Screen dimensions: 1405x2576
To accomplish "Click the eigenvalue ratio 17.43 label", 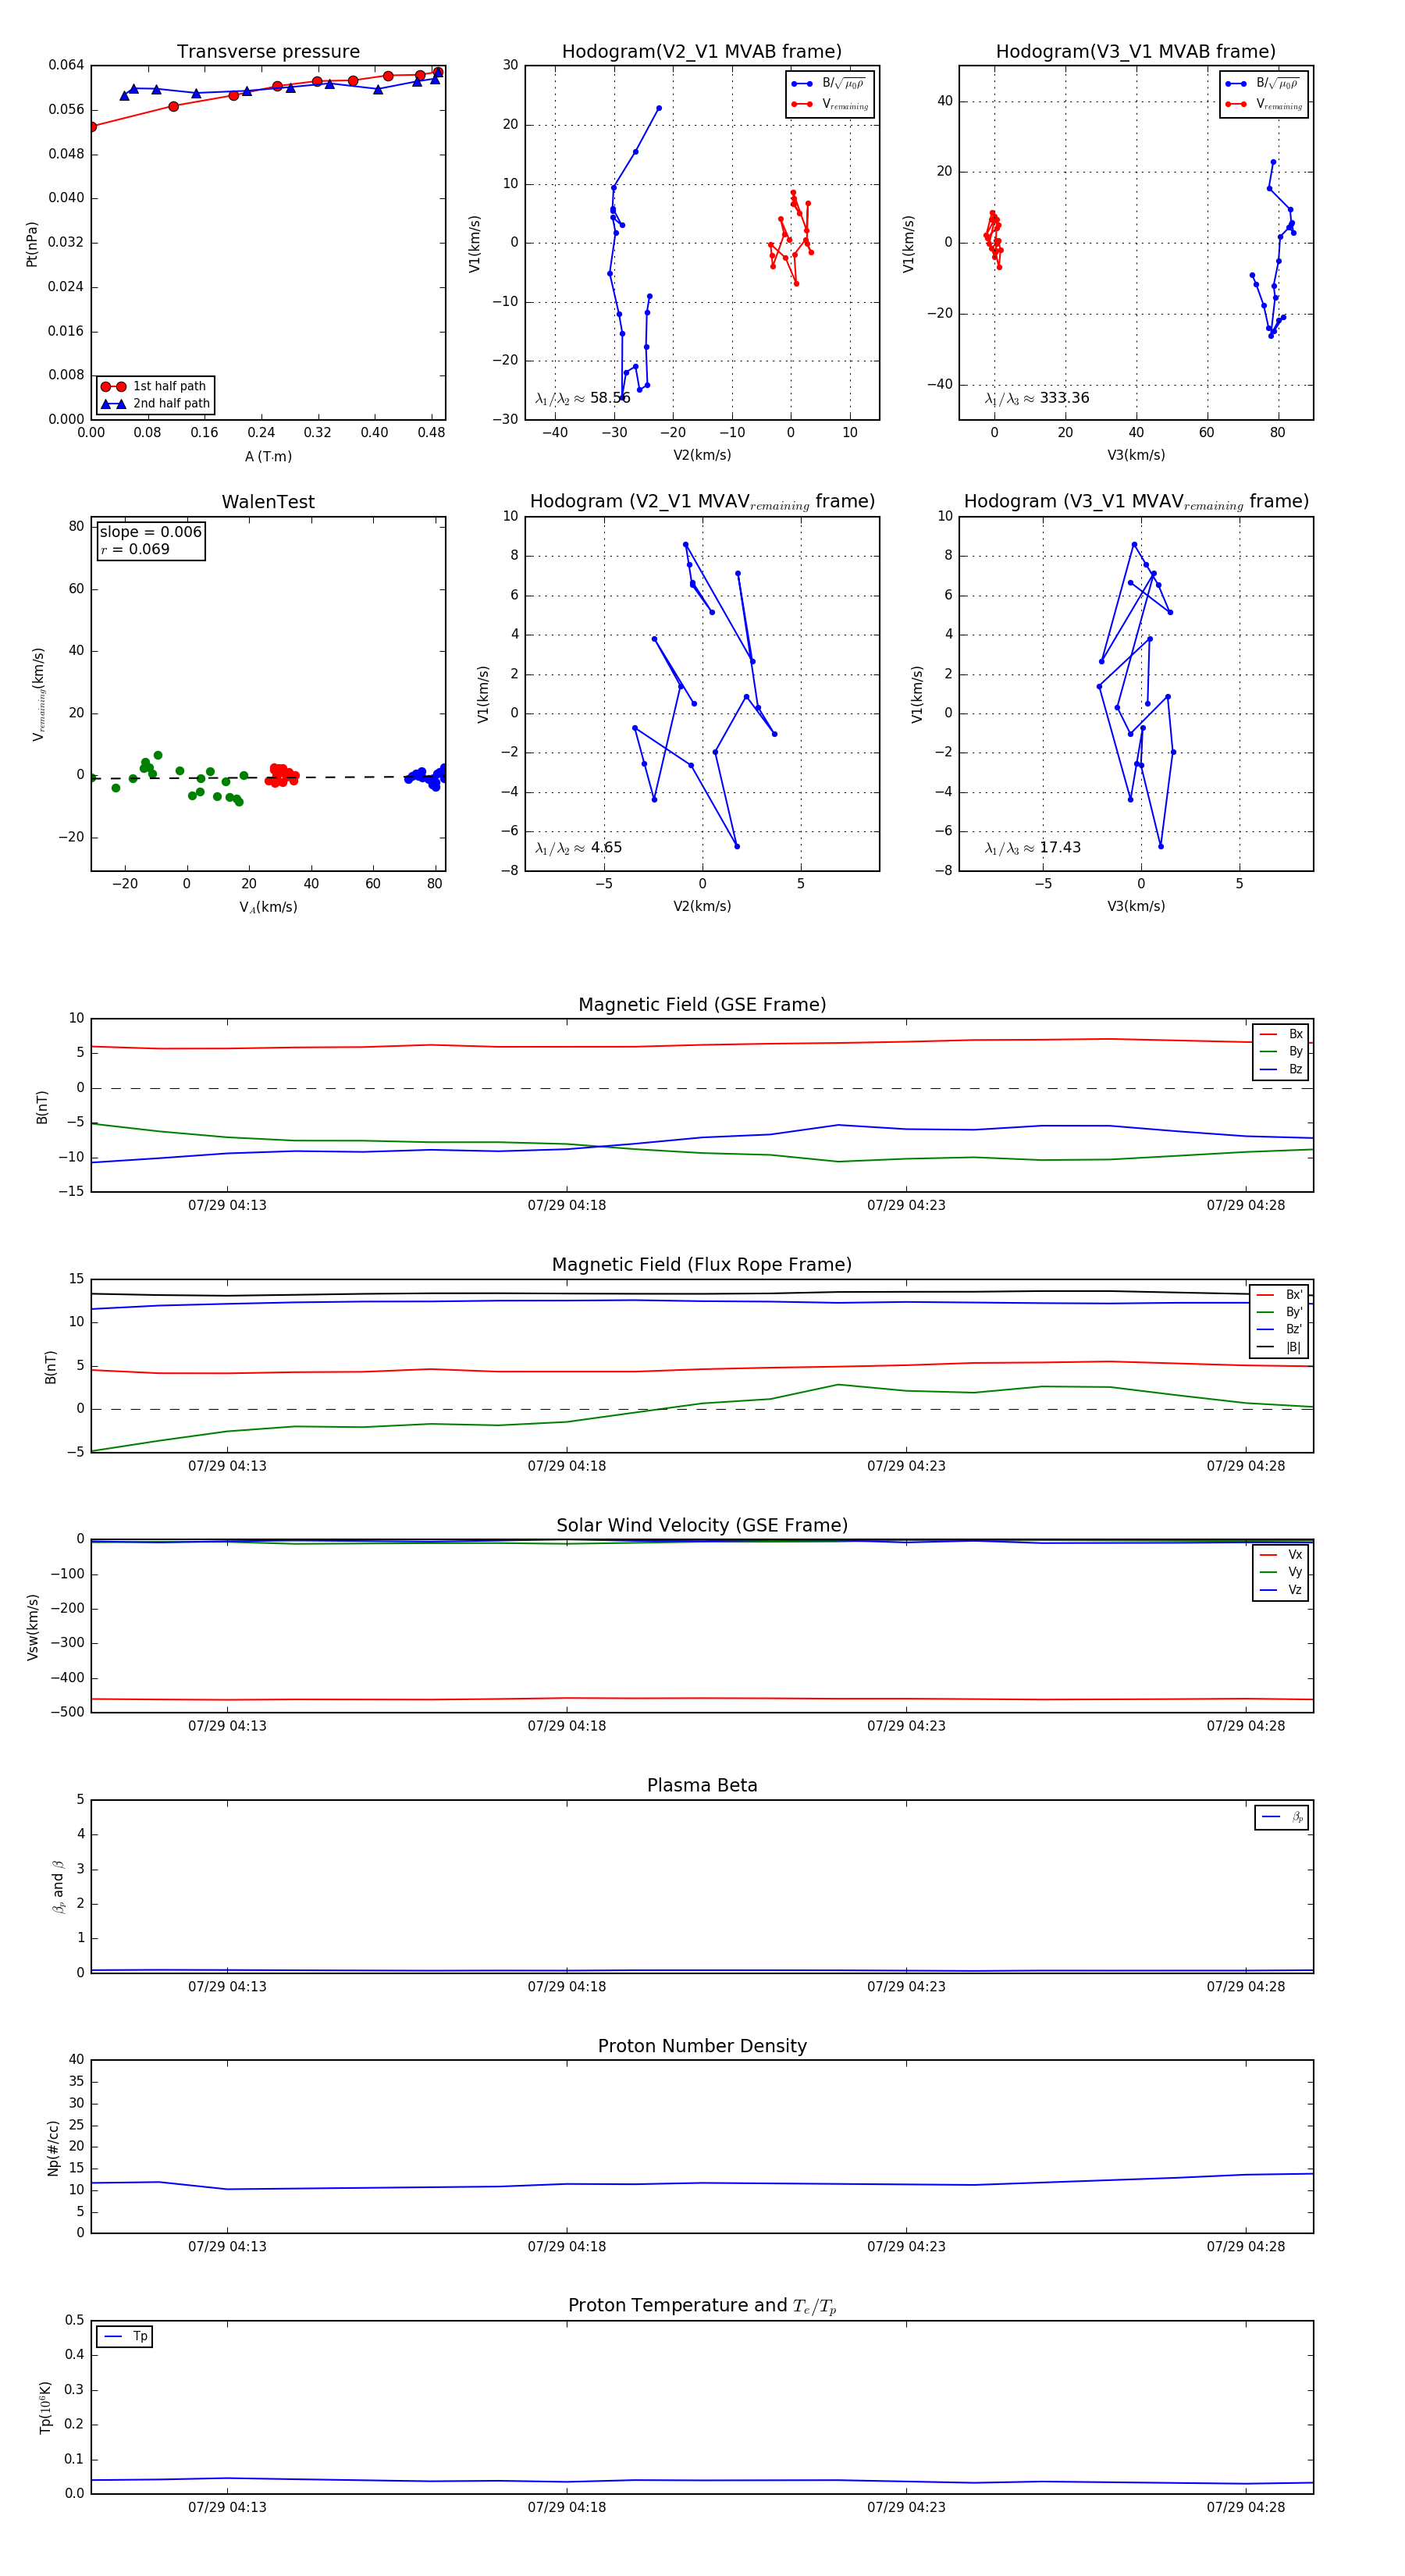I will (x=1033, y=848).
